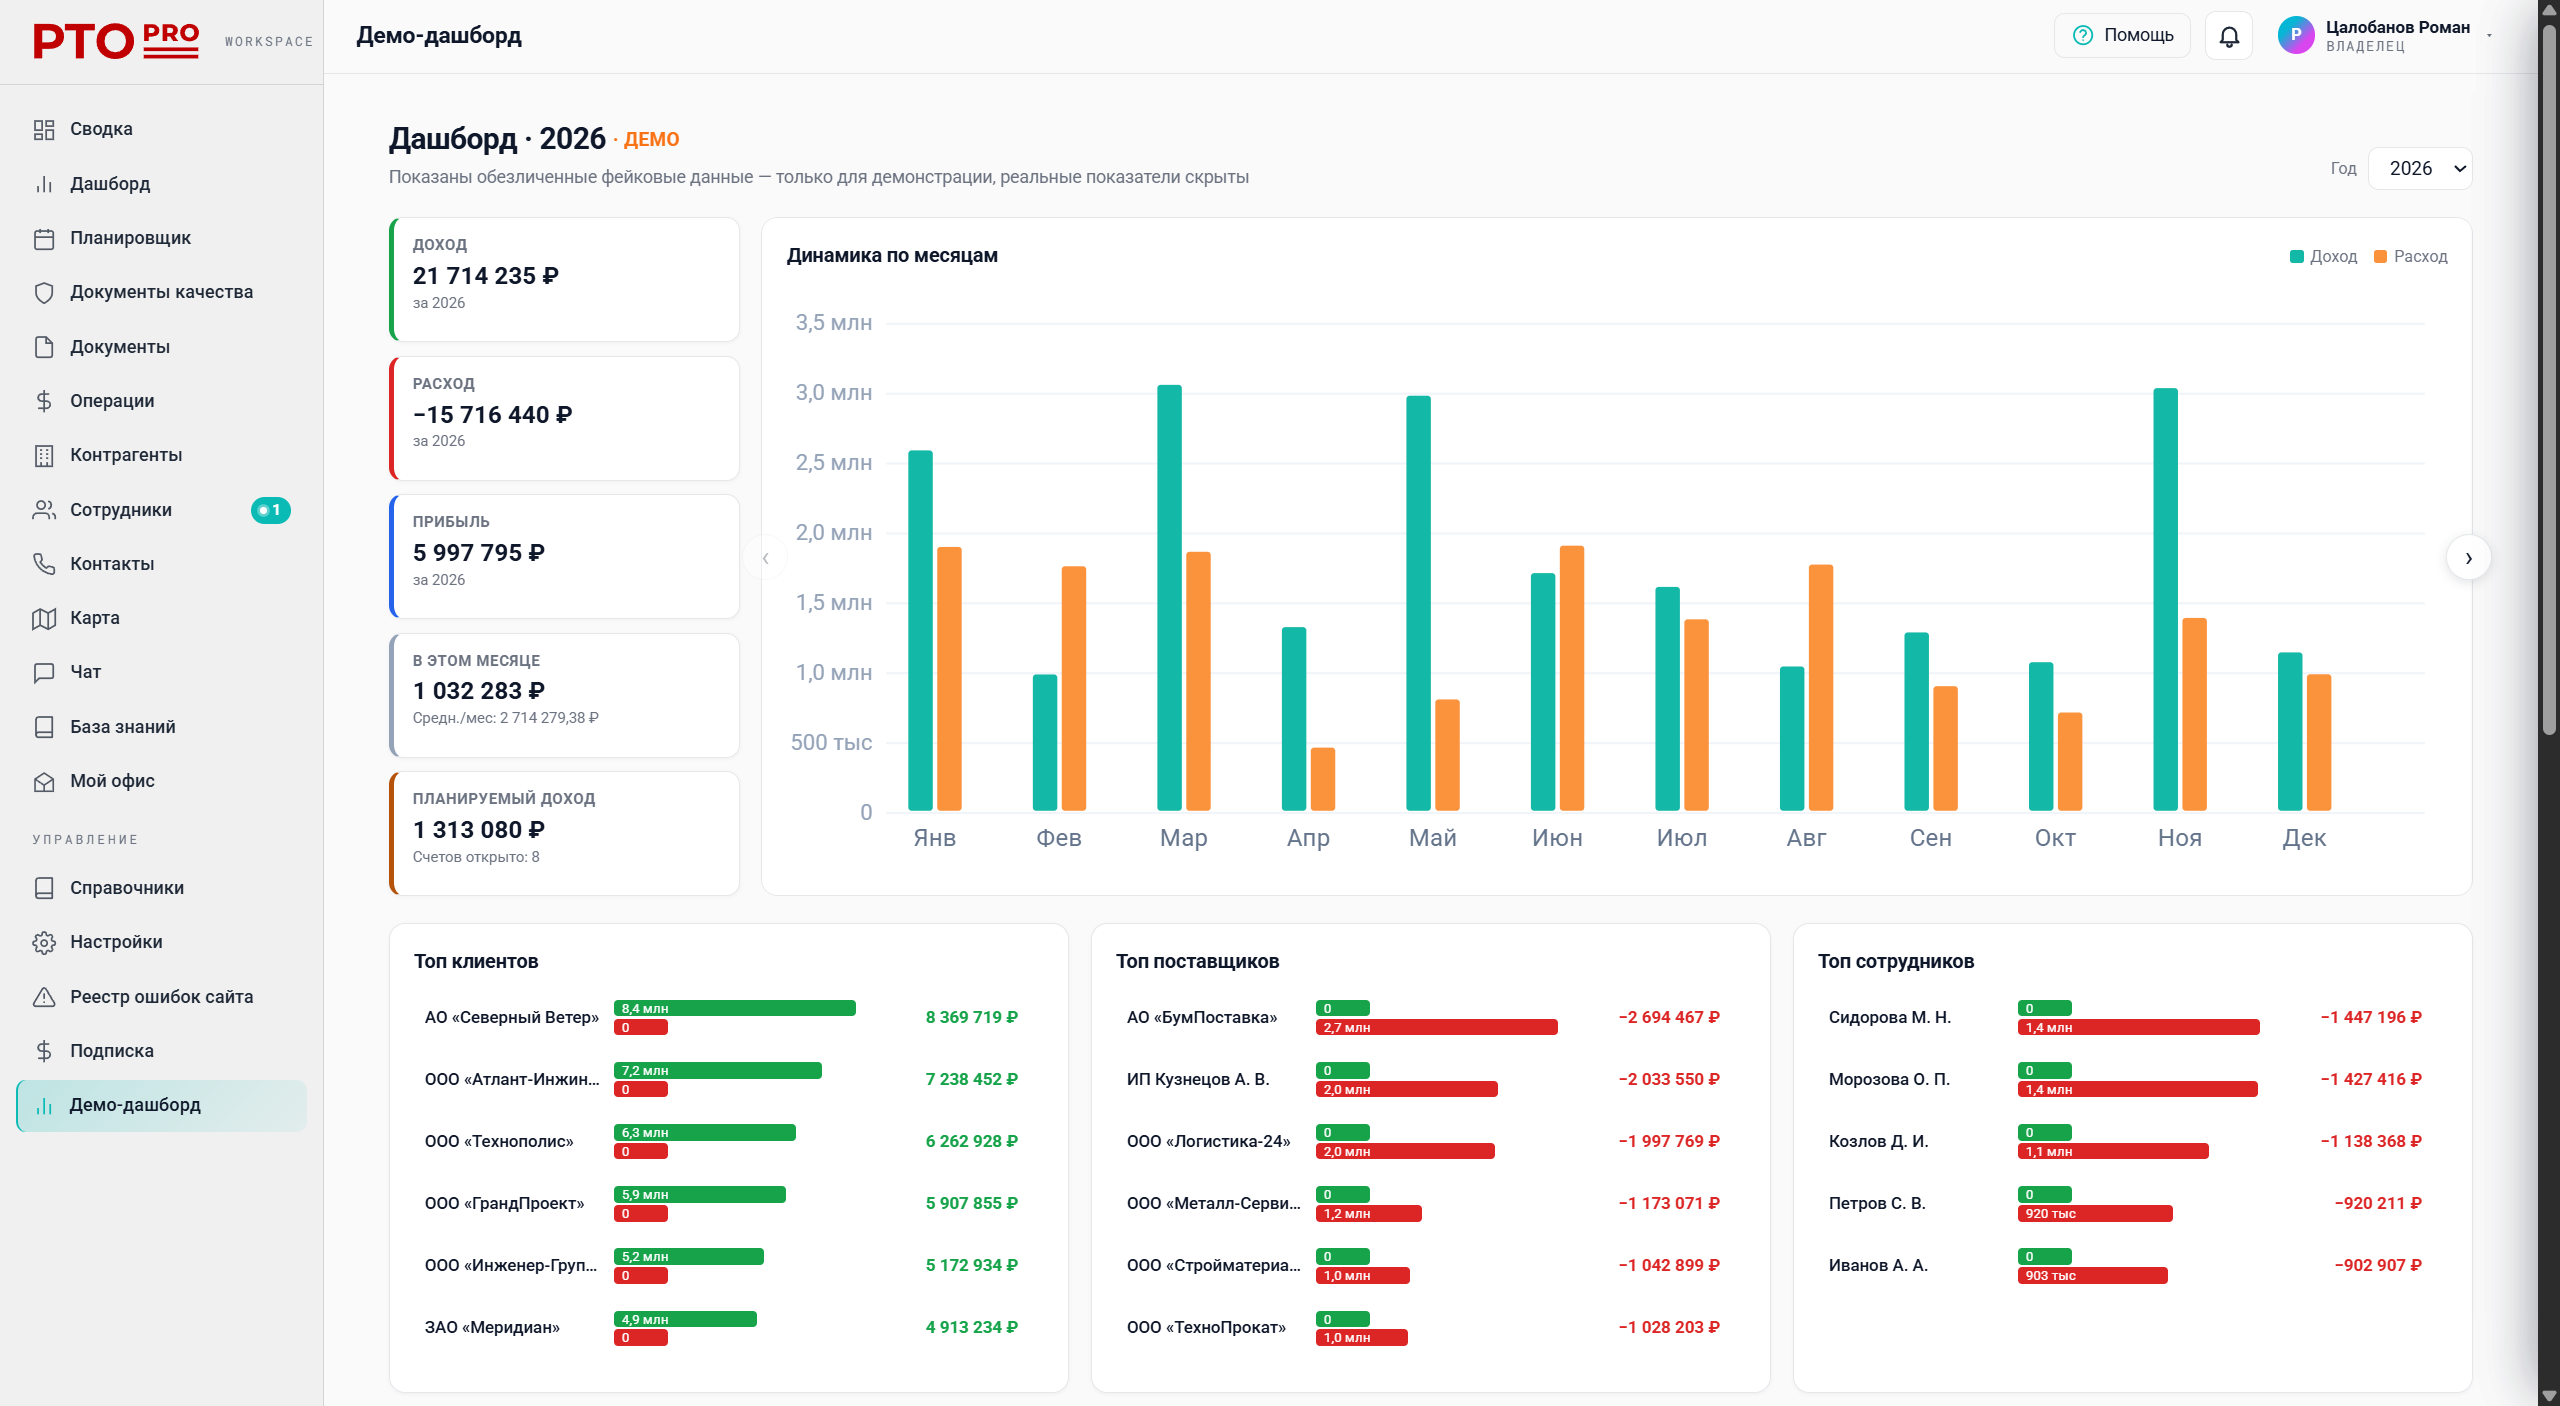Click the Демо-дашборд chart icon

pos(44,1105)
